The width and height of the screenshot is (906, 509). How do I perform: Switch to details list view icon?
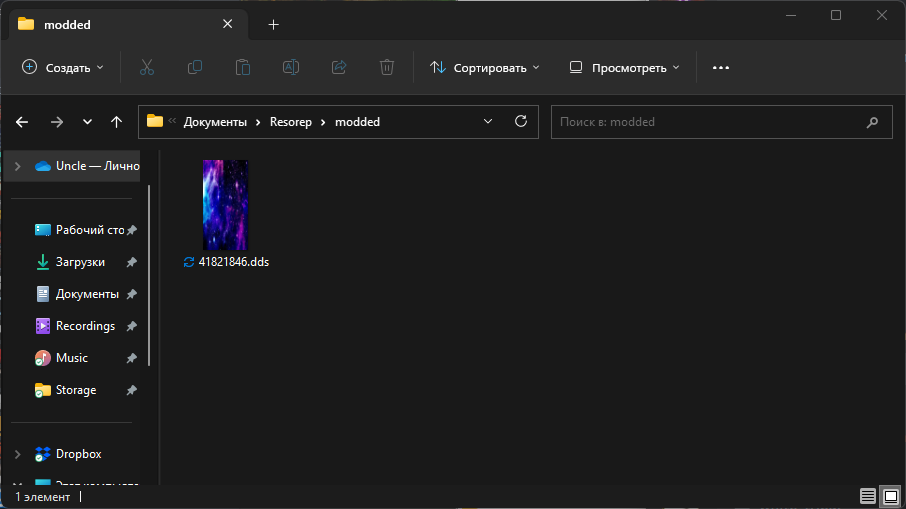867,496
